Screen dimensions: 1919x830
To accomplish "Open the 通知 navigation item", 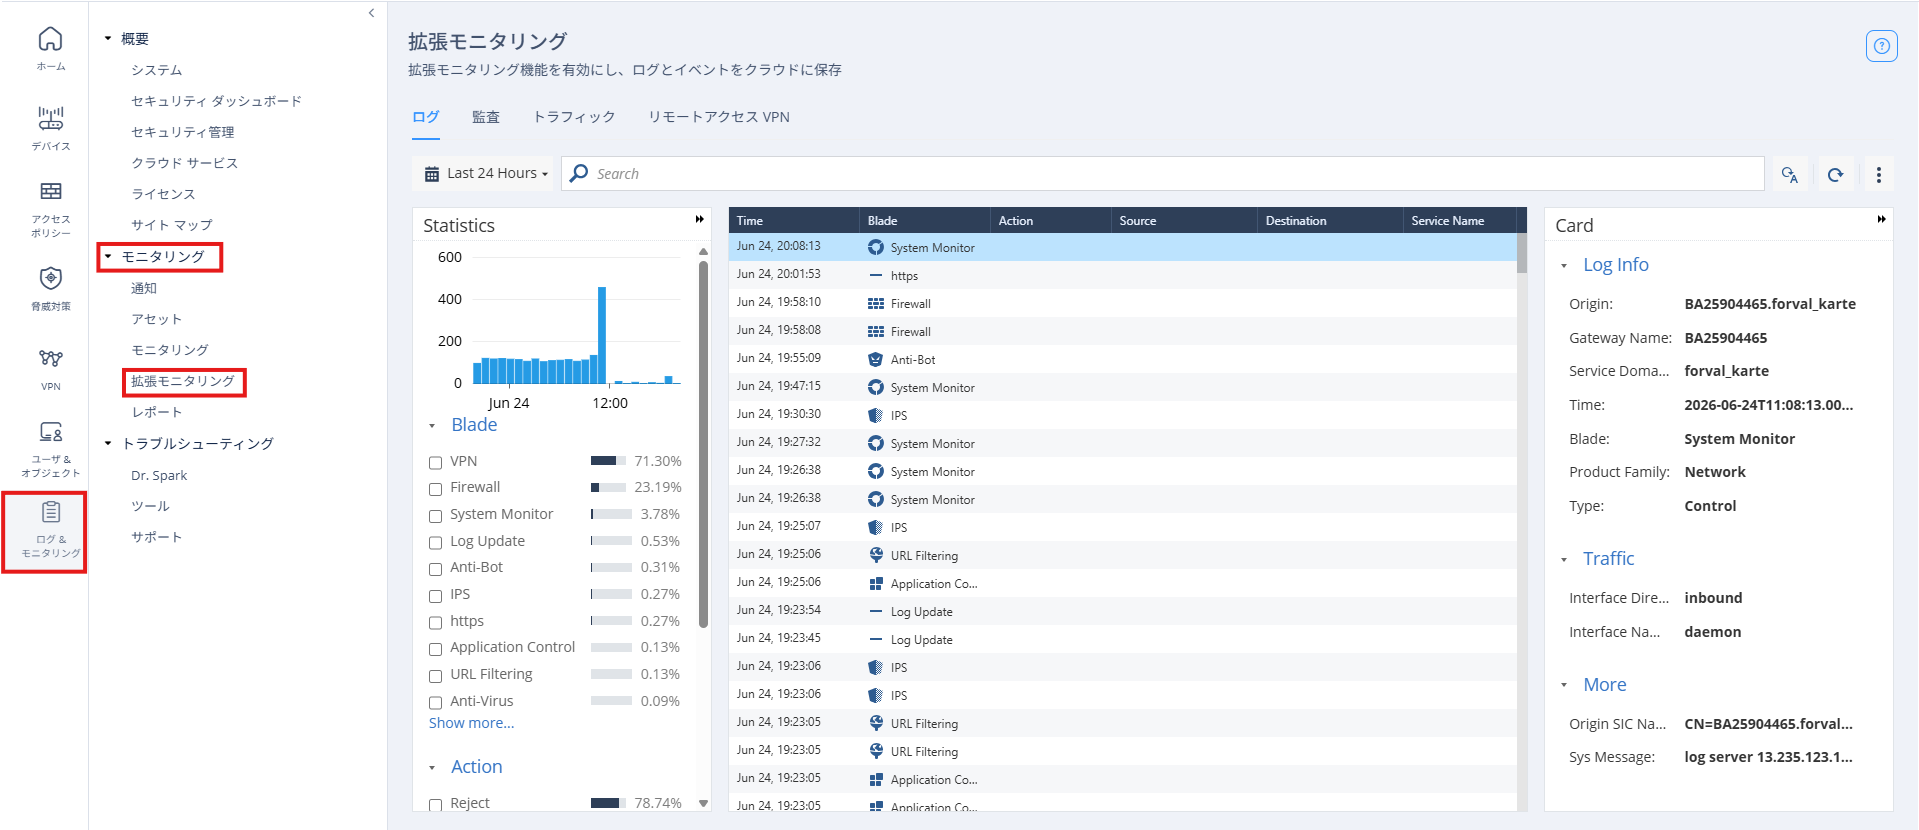I will coord(144,288).
